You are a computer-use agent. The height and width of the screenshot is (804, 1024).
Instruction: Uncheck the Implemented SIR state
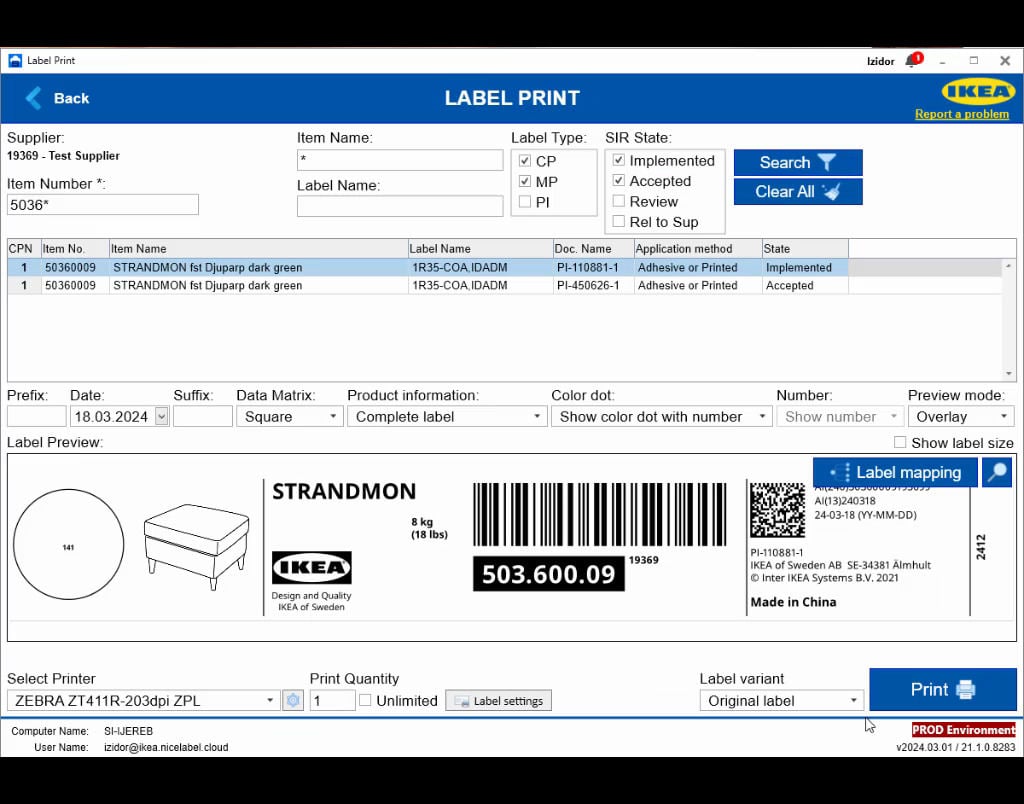(618, 160)
